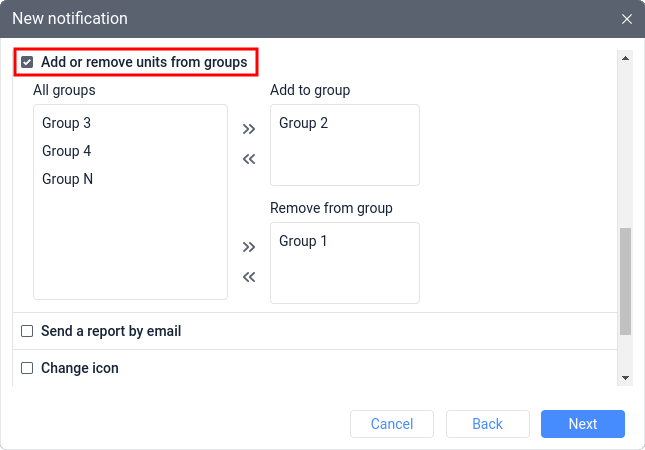Click empty area of All groups list
The height and width of the screenshot is (450, 645).
[130, 250]
